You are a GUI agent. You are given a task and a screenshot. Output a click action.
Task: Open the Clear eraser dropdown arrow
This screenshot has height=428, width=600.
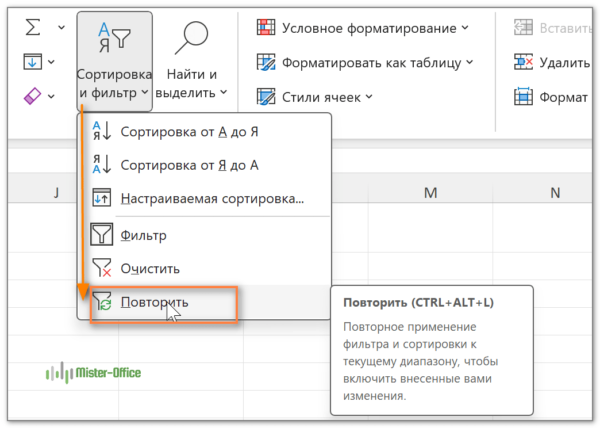tap(62, 98)
